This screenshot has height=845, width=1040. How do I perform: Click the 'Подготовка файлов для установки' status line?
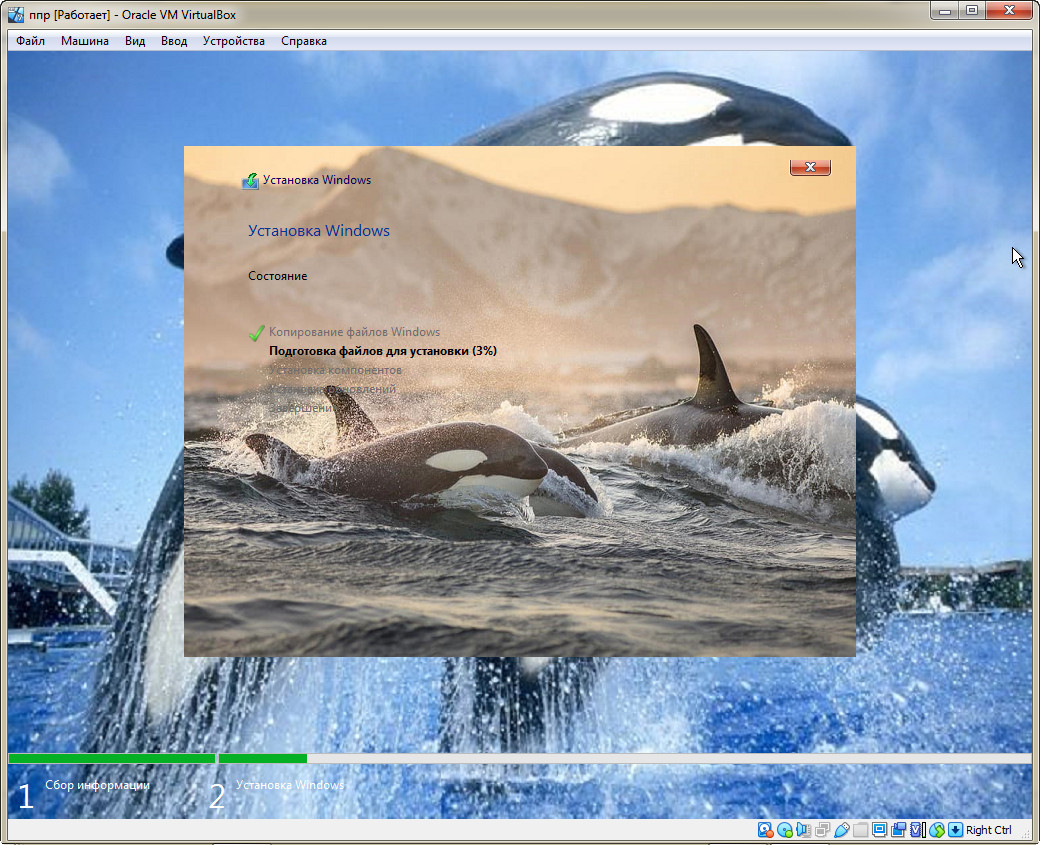[x=382, y=351]
